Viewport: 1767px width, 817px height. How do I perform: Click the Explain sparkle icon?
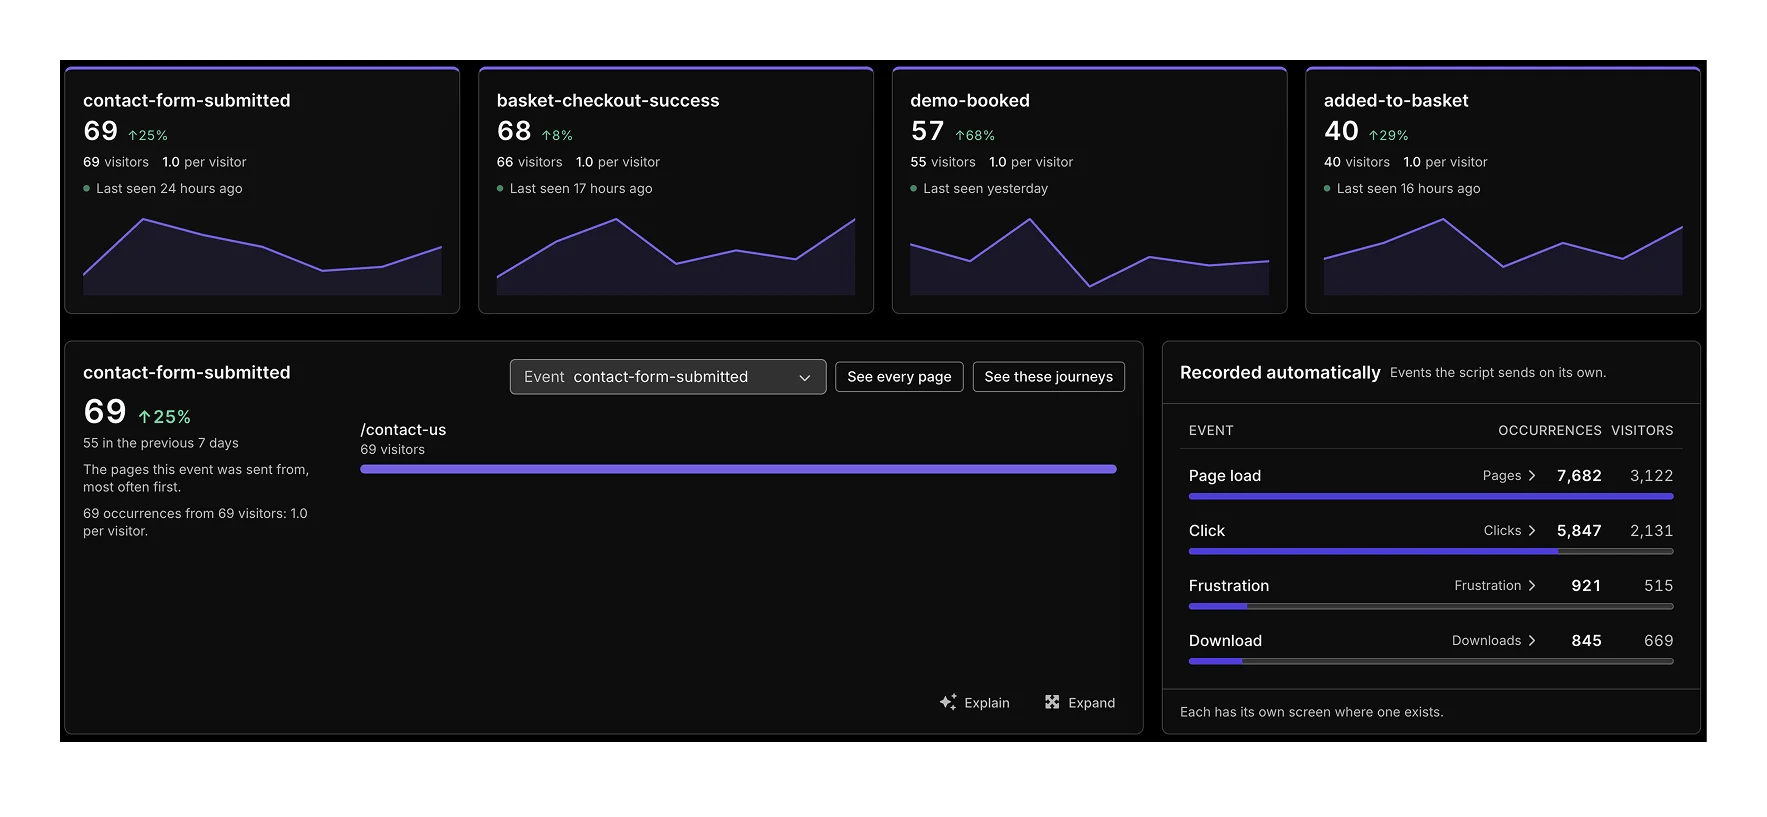[x=948, y=702]
